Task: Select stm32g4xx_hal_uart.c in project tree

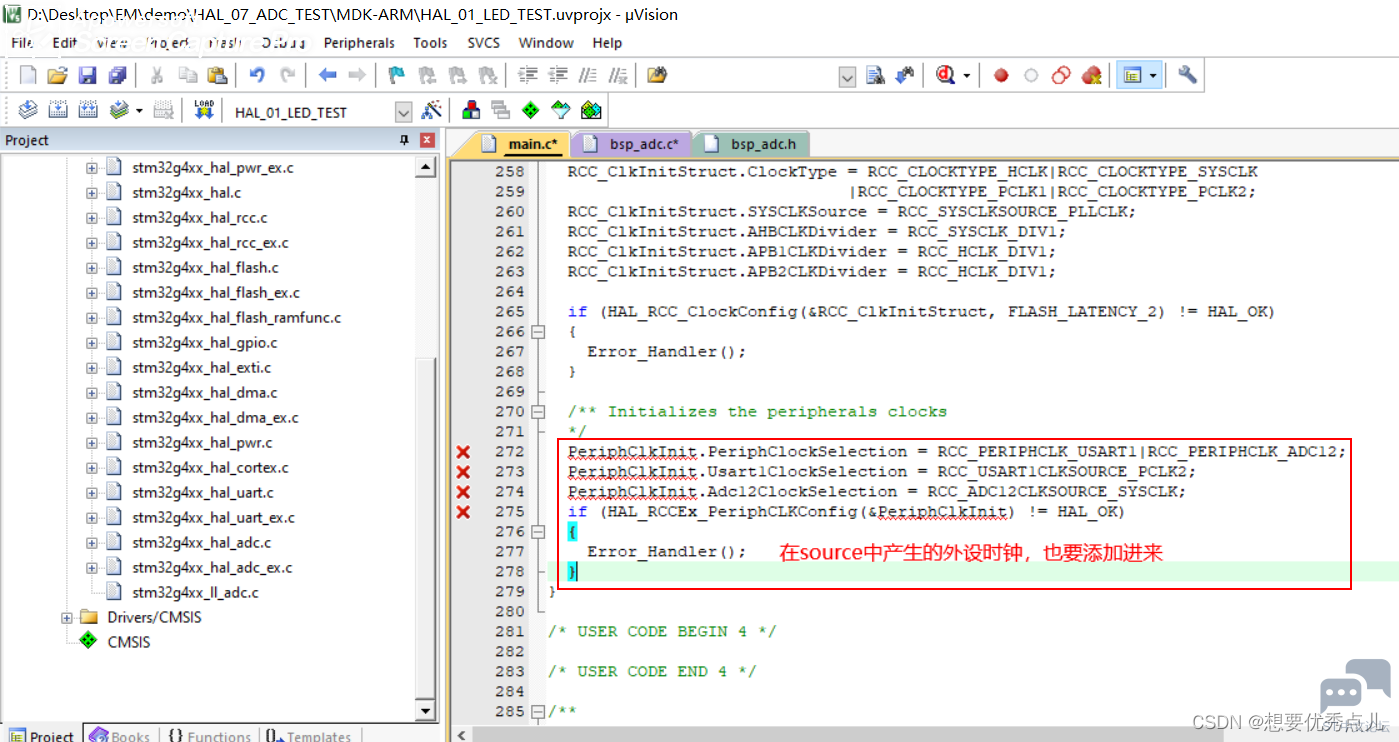Action: 202,492
